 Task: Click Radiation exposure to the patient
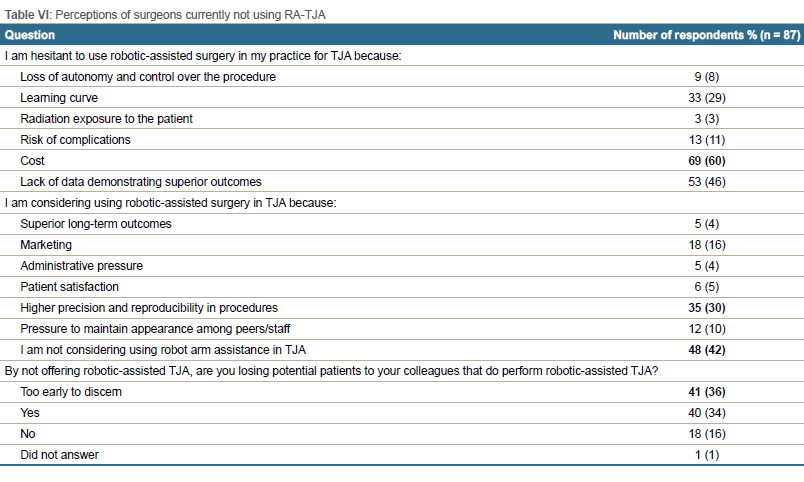click(106, 118)
